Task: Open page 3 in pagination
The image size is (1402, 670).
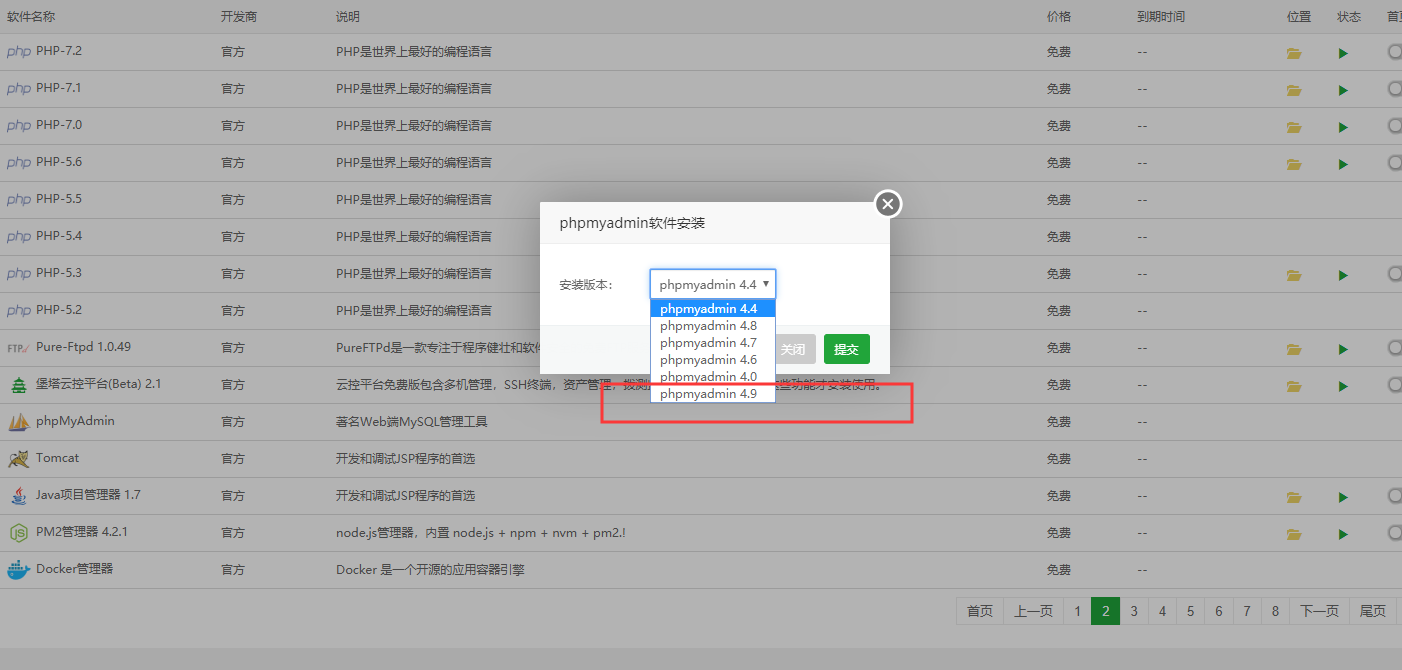Action: pyautogui.click(x=1134, y=611)
